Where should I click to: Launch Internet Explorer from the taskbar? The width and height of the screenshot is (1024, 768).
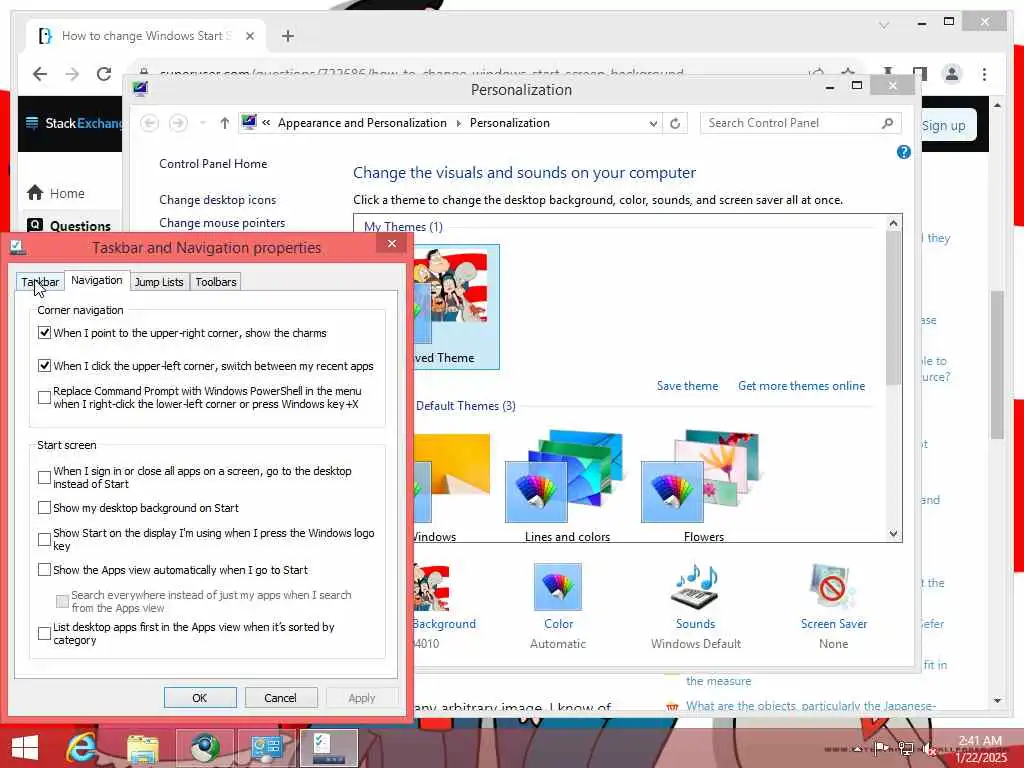click(82, 748)
